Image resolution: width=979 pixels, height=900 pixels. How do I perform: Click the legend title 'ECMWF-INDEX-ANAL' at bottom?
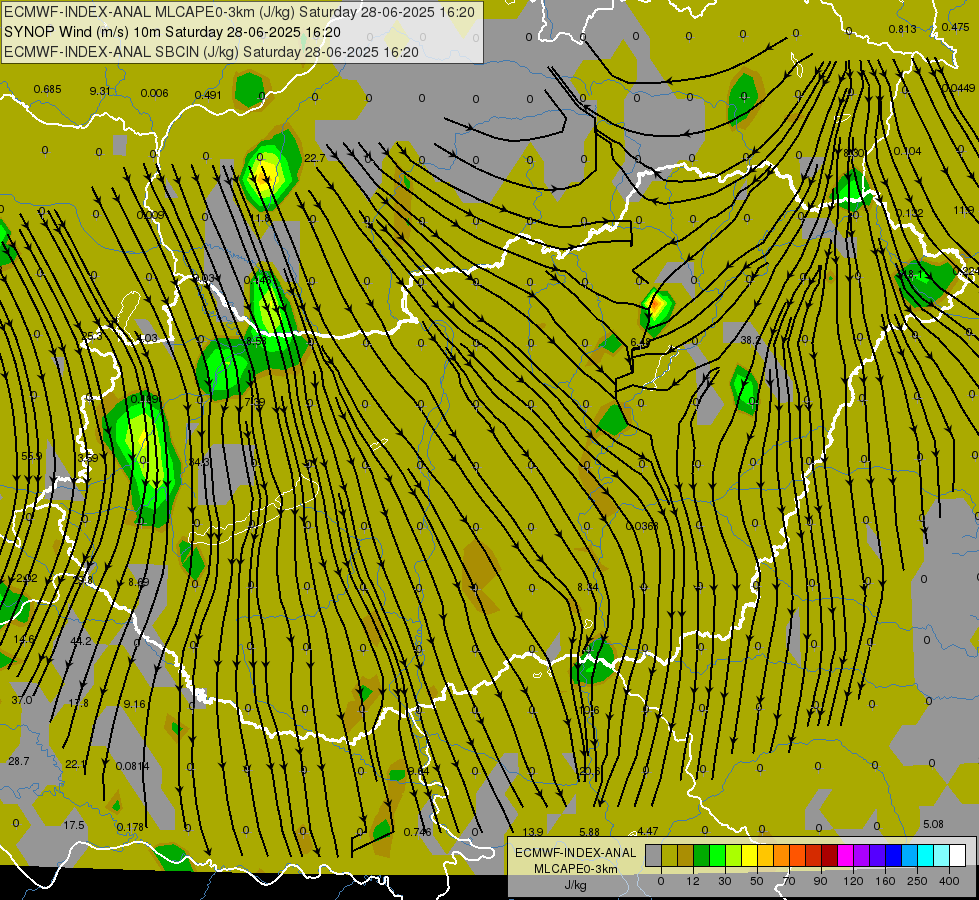point(576,853)
